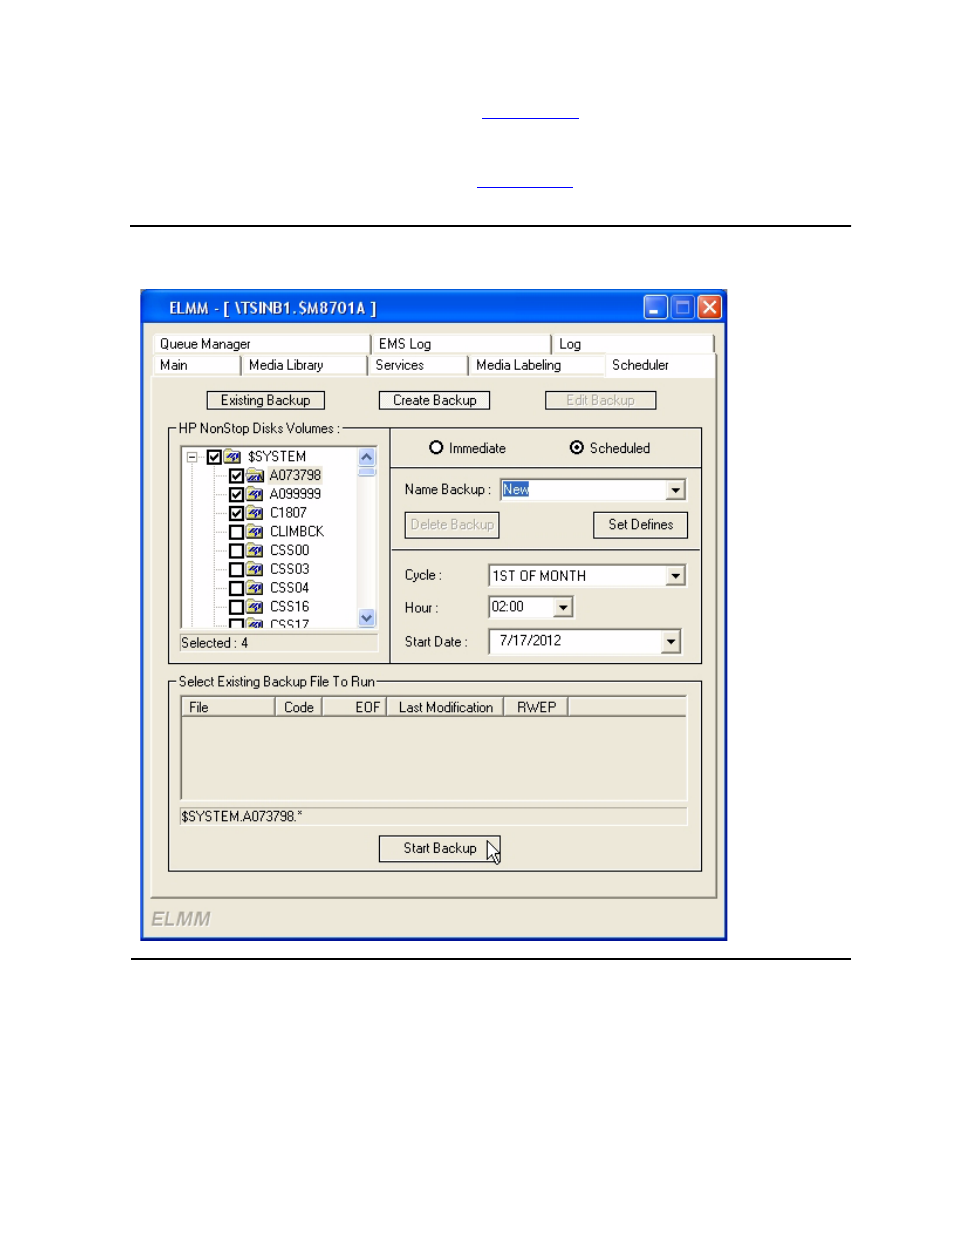The image size is (954, 1235).
Task: Click the Code column header
Action: [x=298, y=707]
